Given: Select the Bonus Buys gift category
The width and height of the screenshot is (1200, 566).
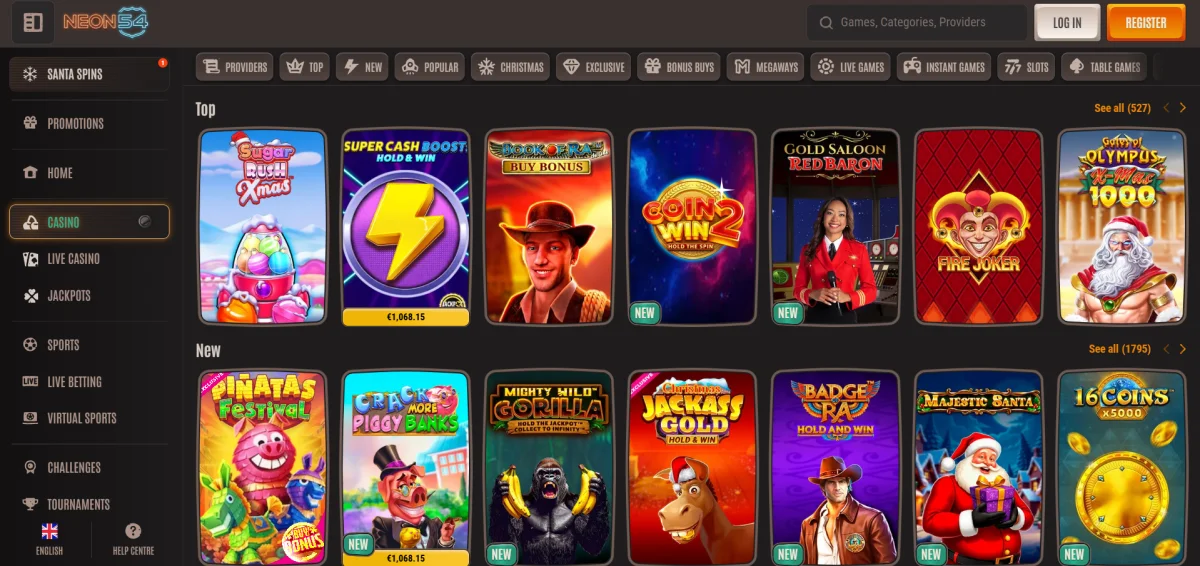Looking at the screenshot, I should click(x=679, y=67).
